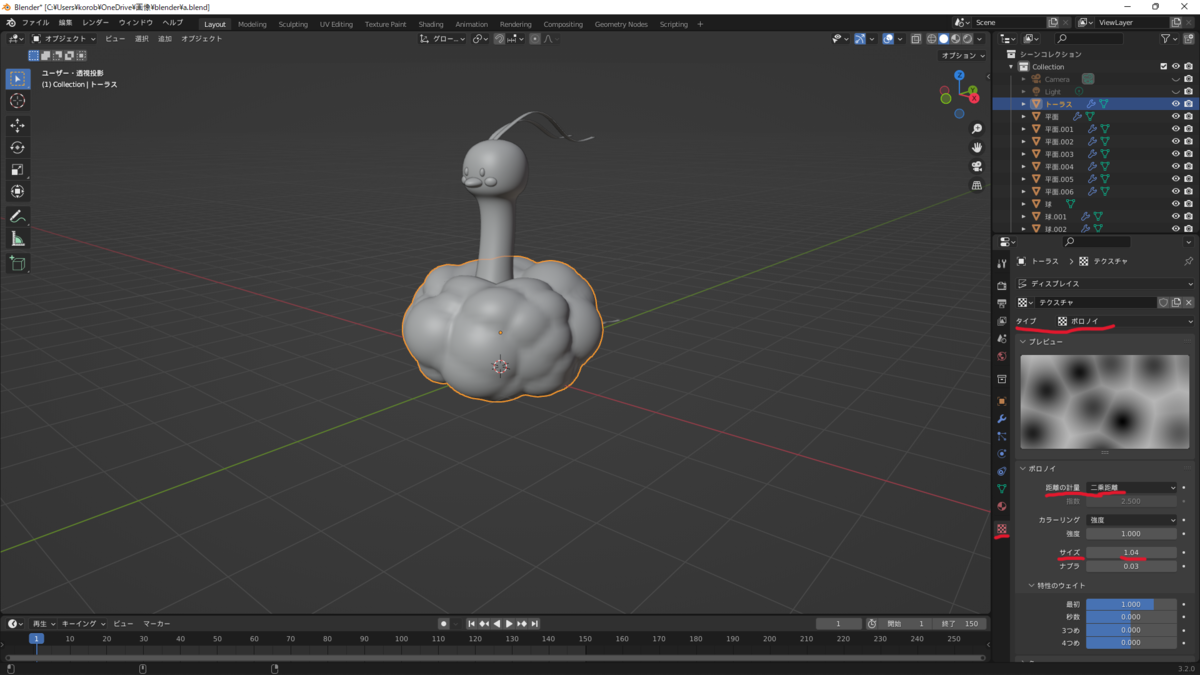Select solid viewport shading mode

coord(943,39)
